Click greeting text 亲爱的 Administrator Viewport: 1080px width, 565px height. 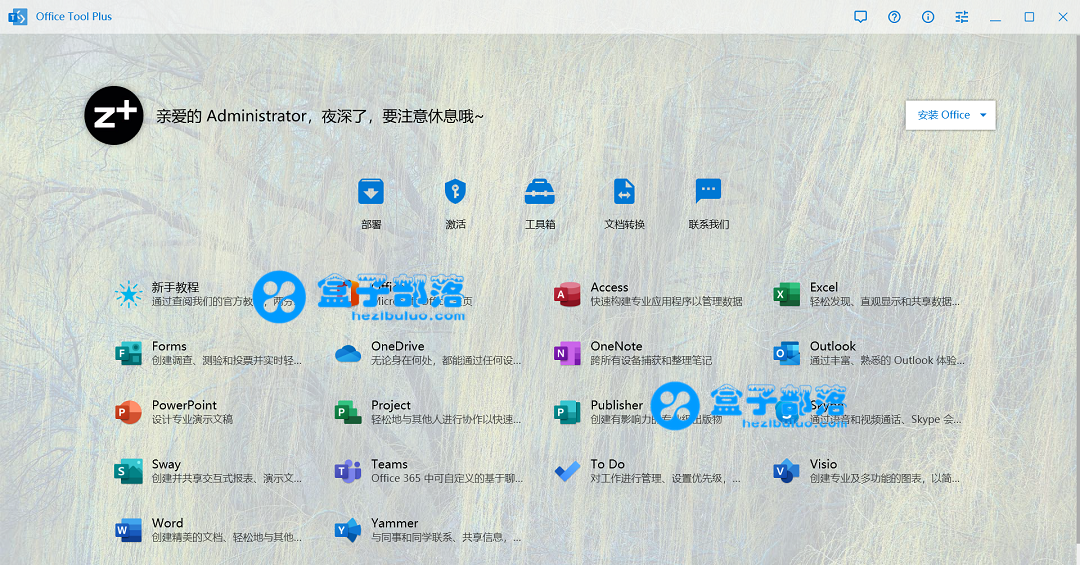pos(231,116)
